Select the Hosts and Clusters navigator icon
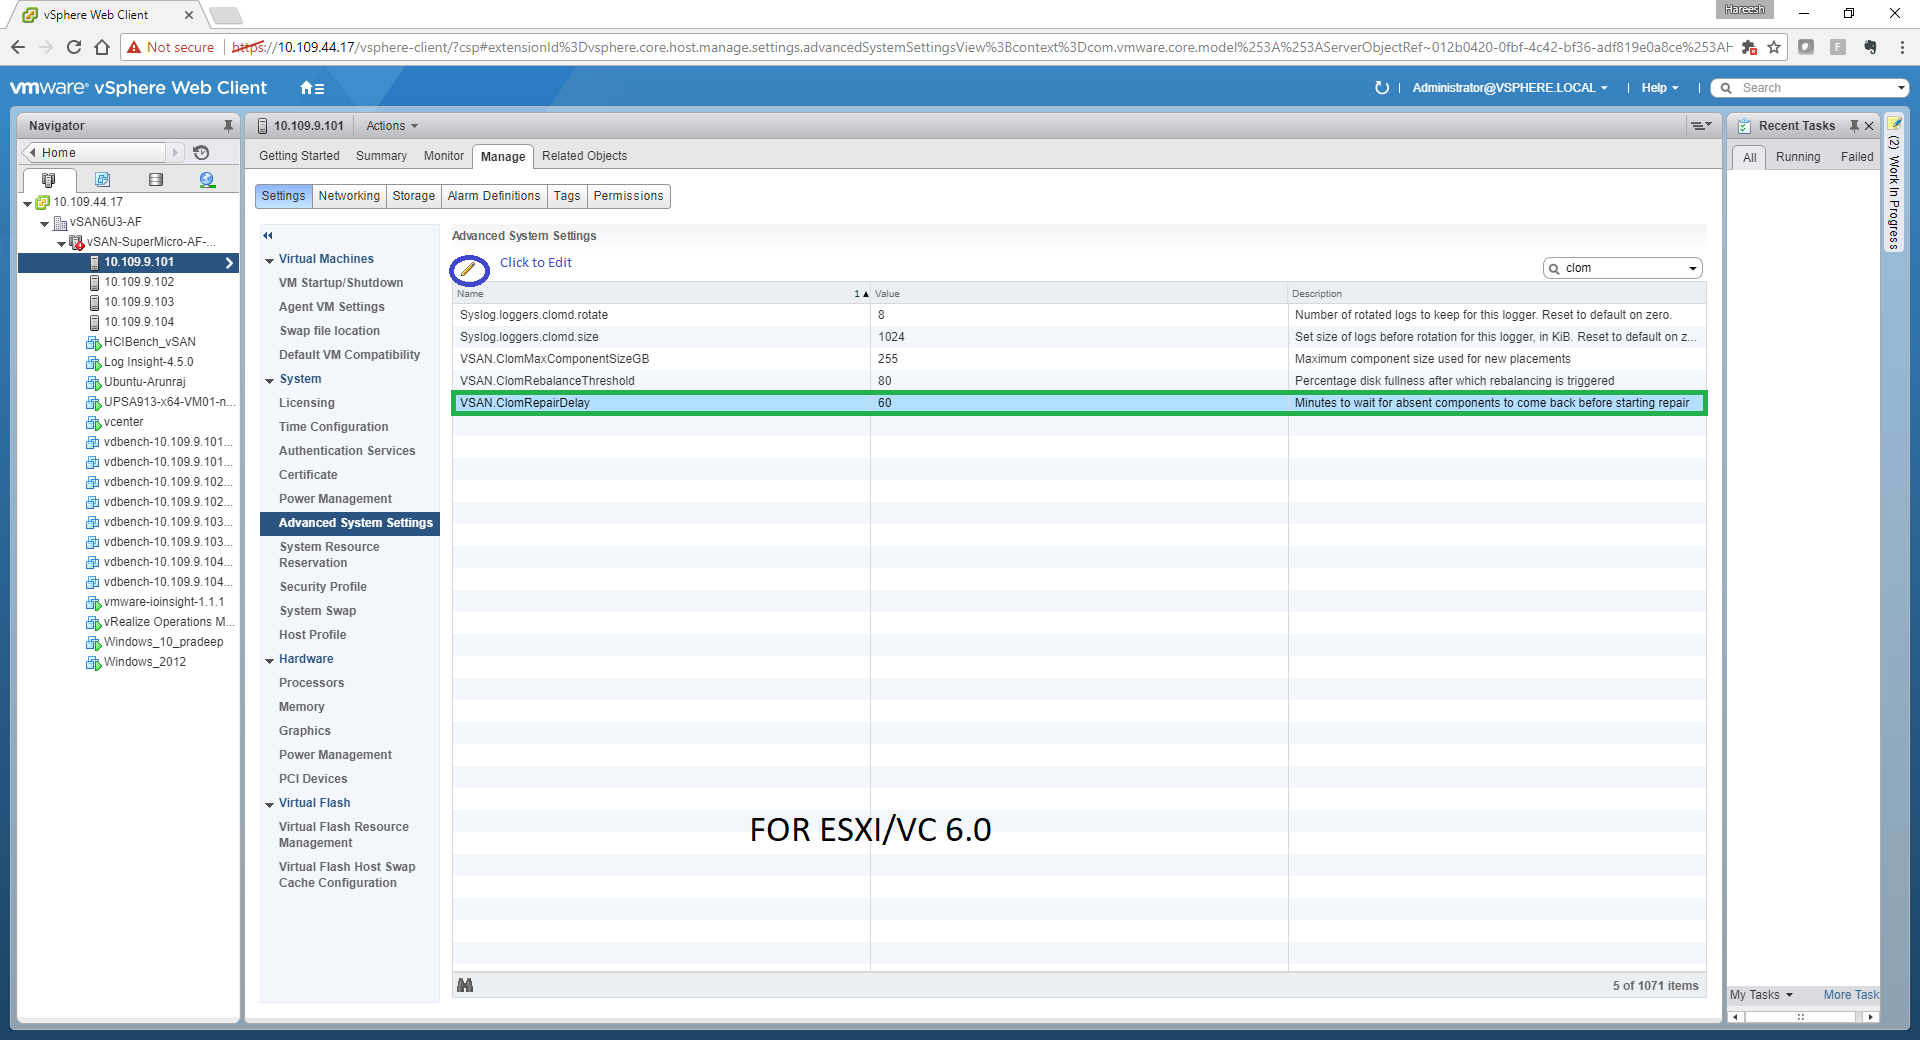1920x1040 pixels. tap(48, 180)
